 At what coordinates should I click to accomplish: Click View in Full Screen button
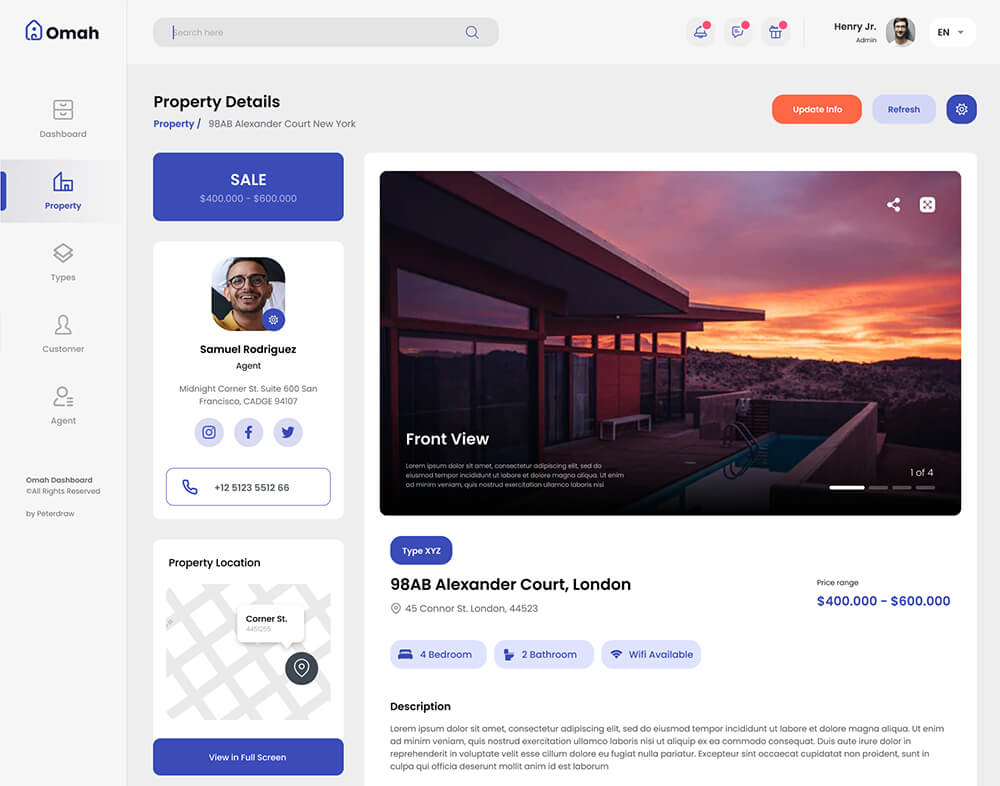(x=248, y=757)
